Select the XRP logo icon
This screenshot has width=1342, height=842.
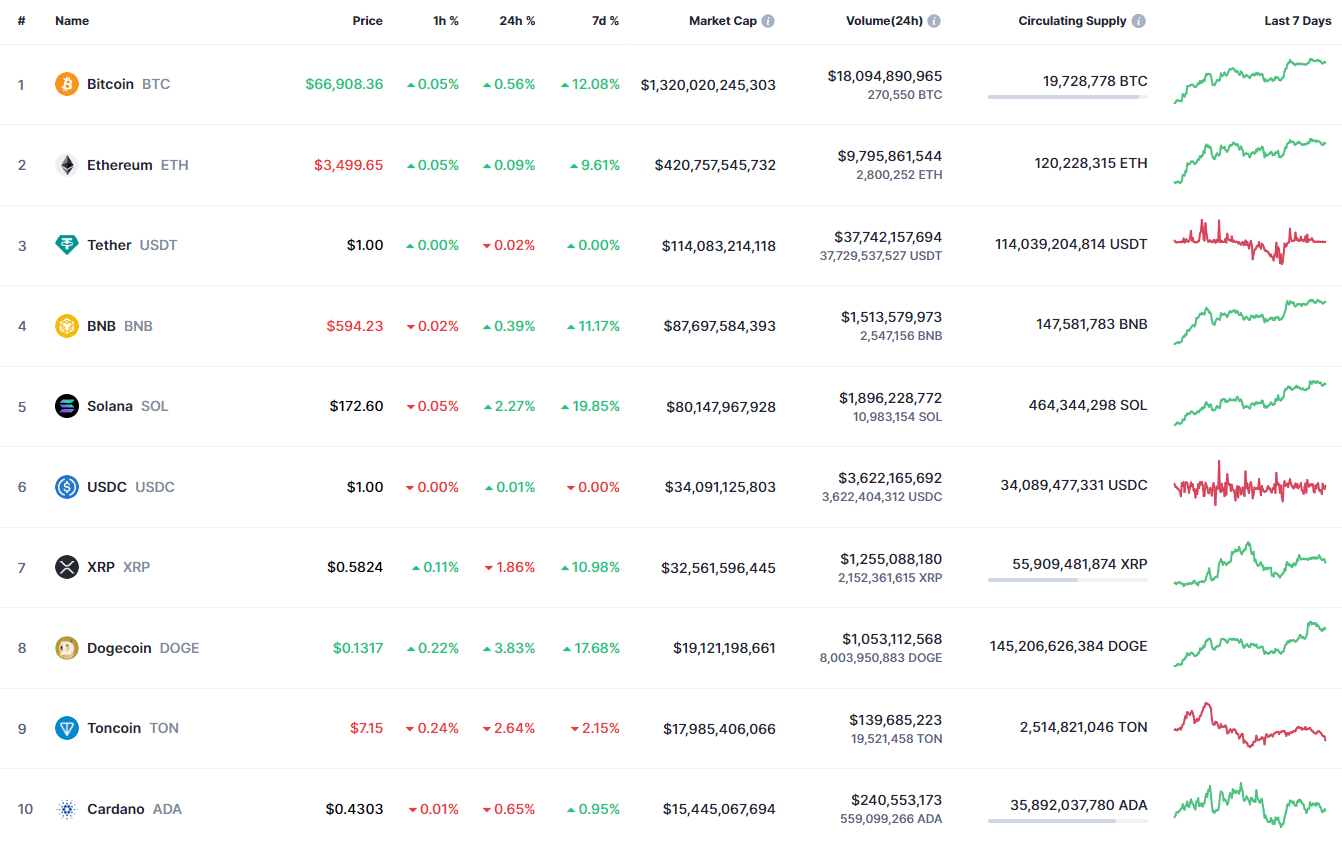pyautogui.click(x=66, y=567)
